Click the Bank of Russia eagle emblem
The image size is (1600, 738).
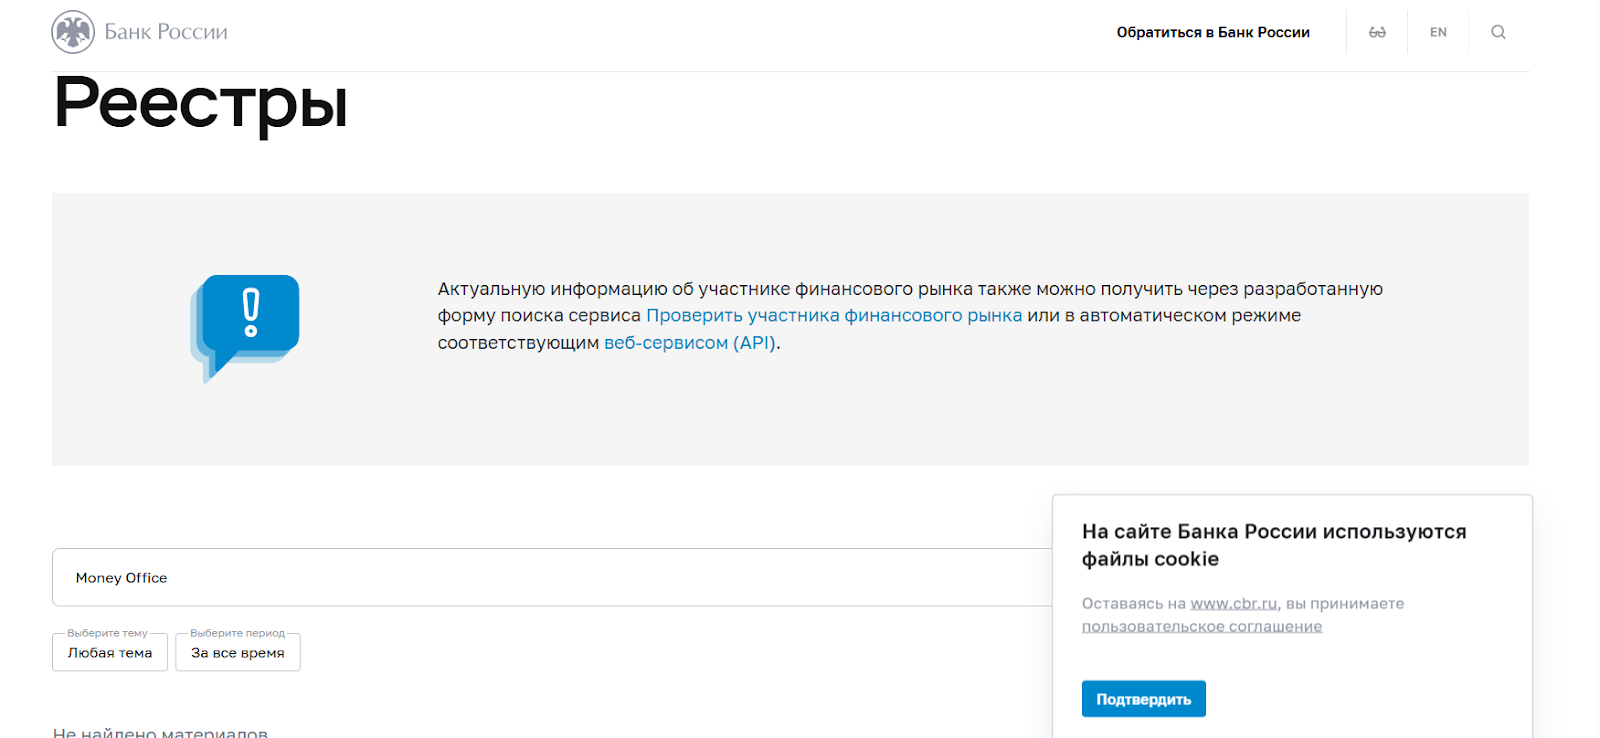(x=73, y=32)
